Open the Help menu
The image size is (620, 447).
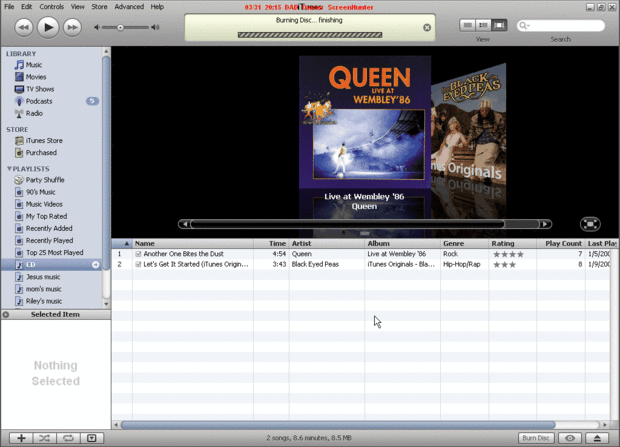[x=157, y=7]
